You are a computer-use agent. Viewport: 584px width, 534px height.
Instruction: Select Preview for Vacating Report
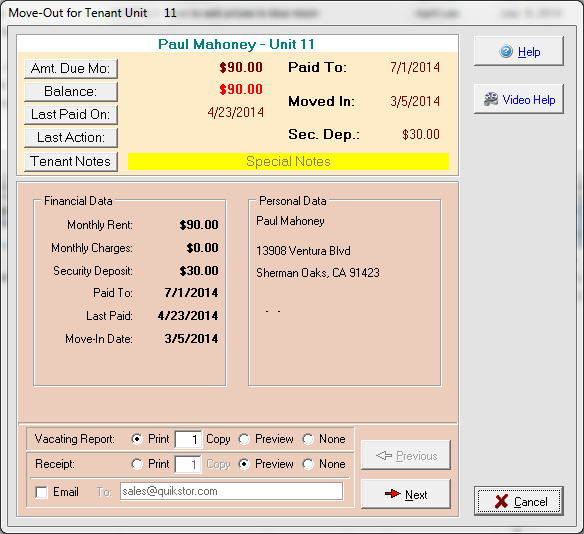tap(244, 439)
